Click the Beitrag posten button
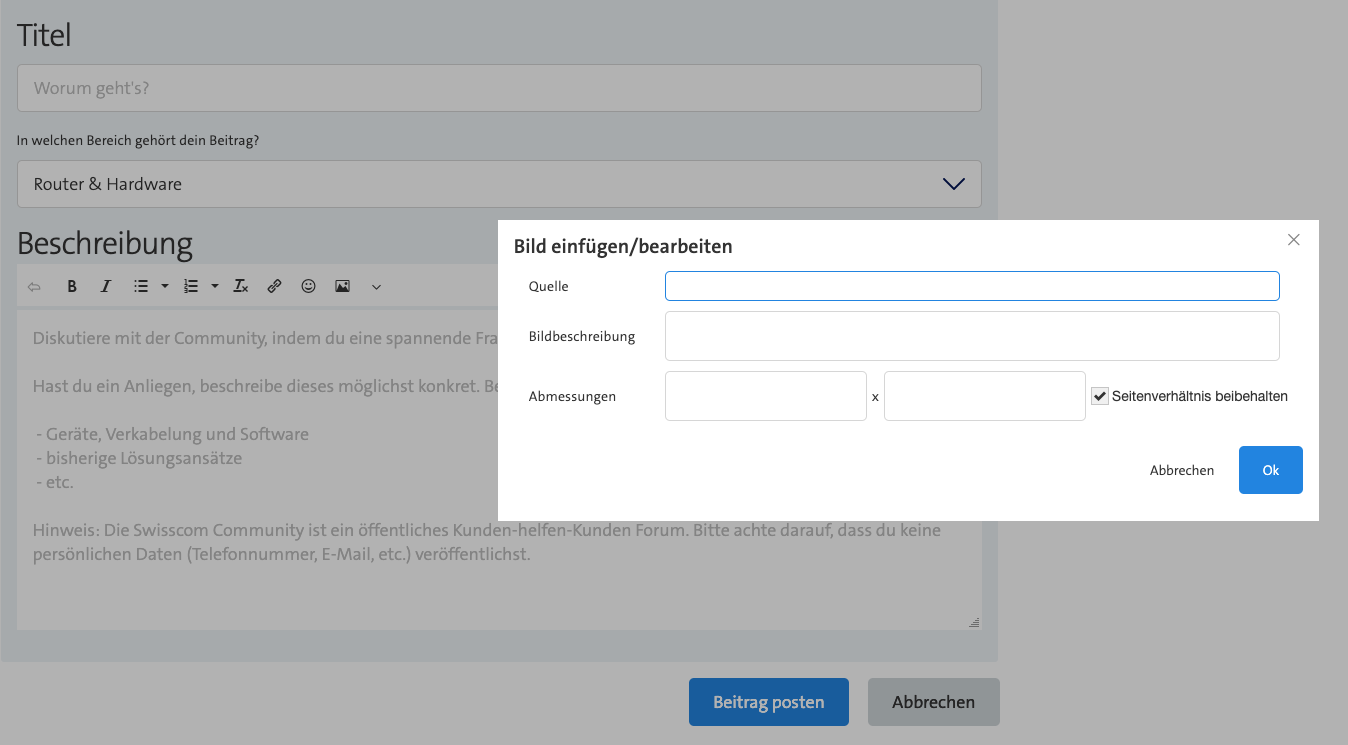 pos(768,702)
